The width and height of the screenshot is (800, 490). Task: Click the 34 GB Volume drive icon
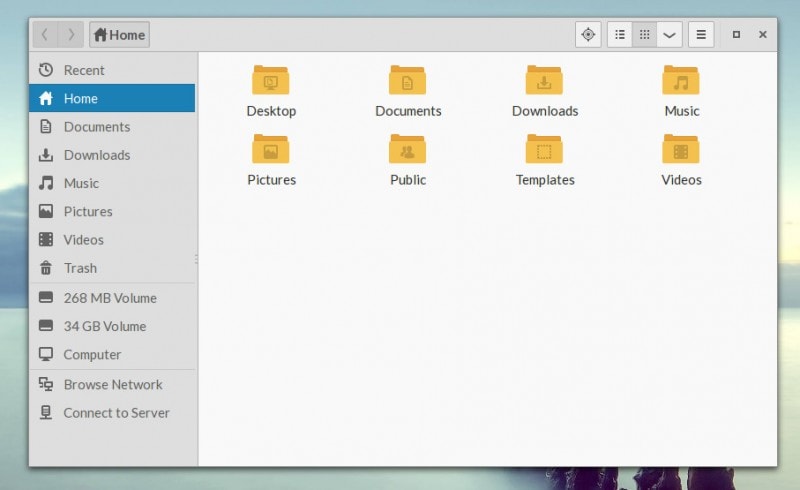[x=46, y=325]
